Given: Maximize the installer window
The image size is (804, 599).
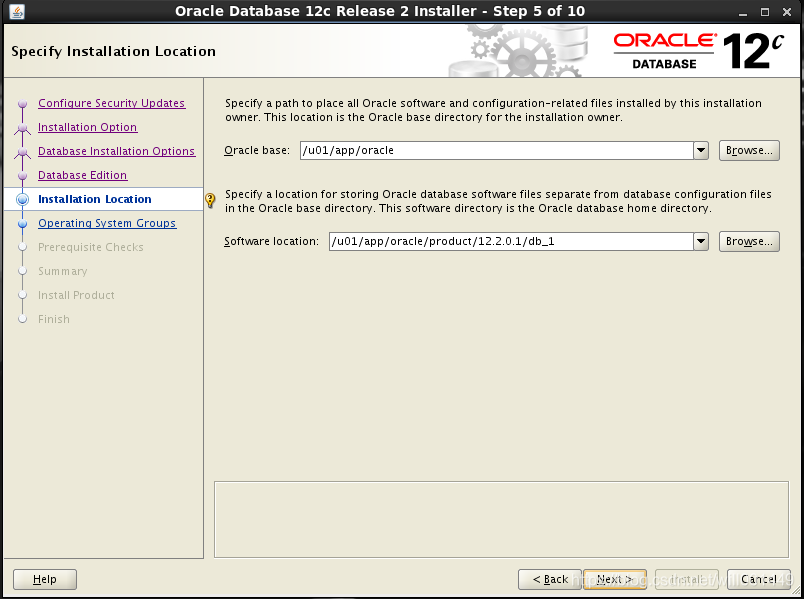Looking at the screenshot, I should point(765,12).
